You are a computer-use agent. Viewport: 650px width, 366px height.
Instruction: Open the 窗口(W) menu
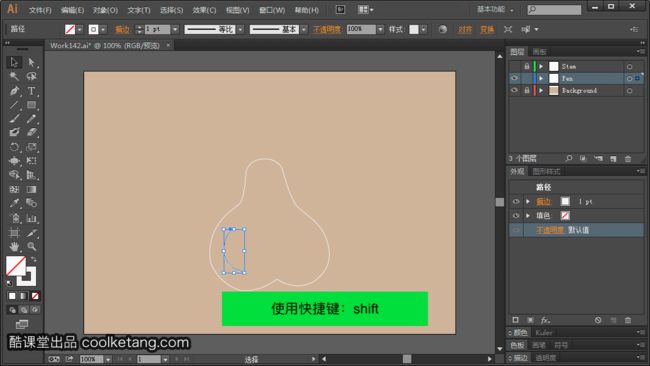pos(272,10)
